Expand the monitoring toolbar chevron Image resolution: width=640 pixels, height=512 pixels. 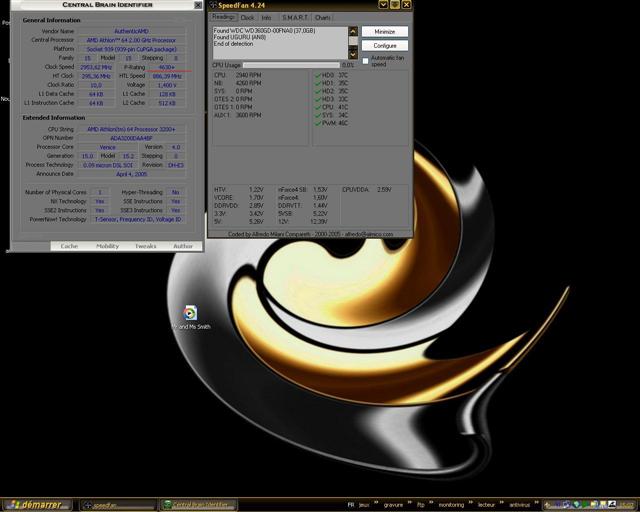[471, 503]
